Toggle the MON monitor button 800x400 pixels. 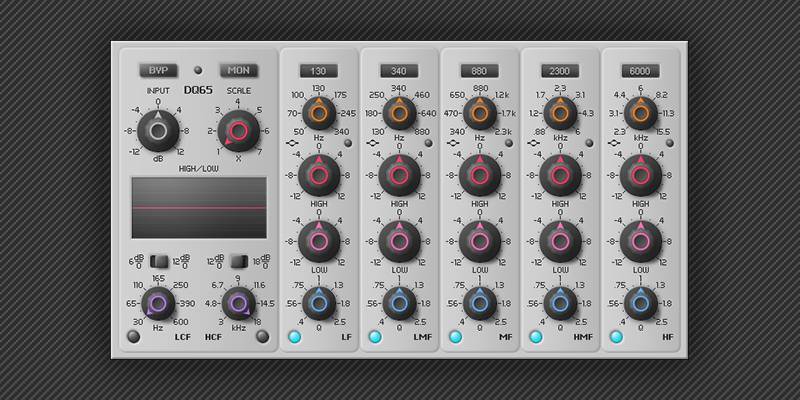click(239, 70)
